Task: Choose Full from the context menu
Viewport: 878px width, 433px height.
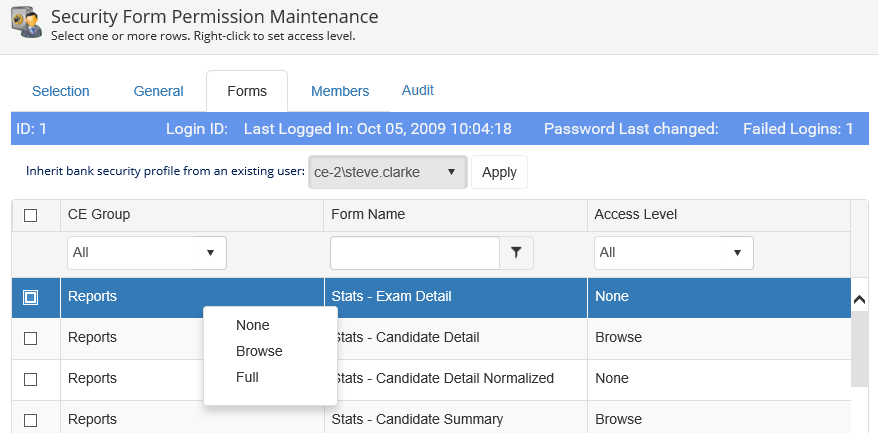Action: pyautogui.click(x=247, y=377)
